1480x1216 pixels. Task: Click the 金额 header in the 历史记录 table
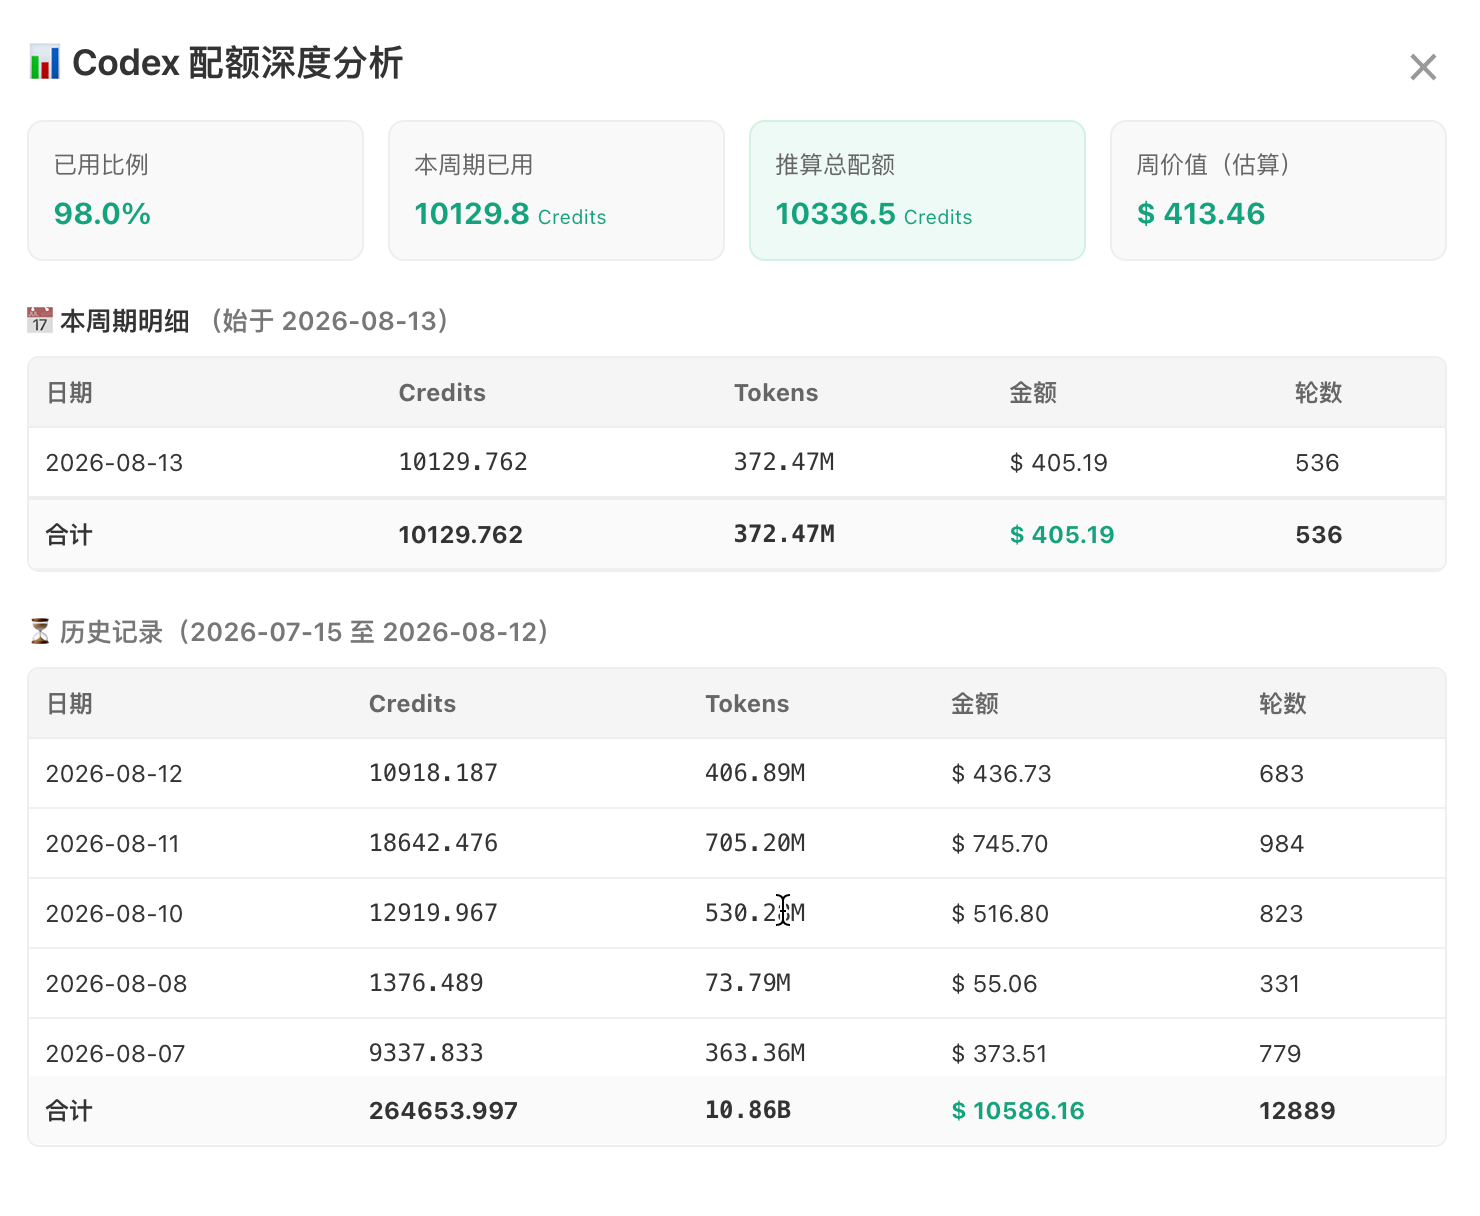(x=975, y=704)
